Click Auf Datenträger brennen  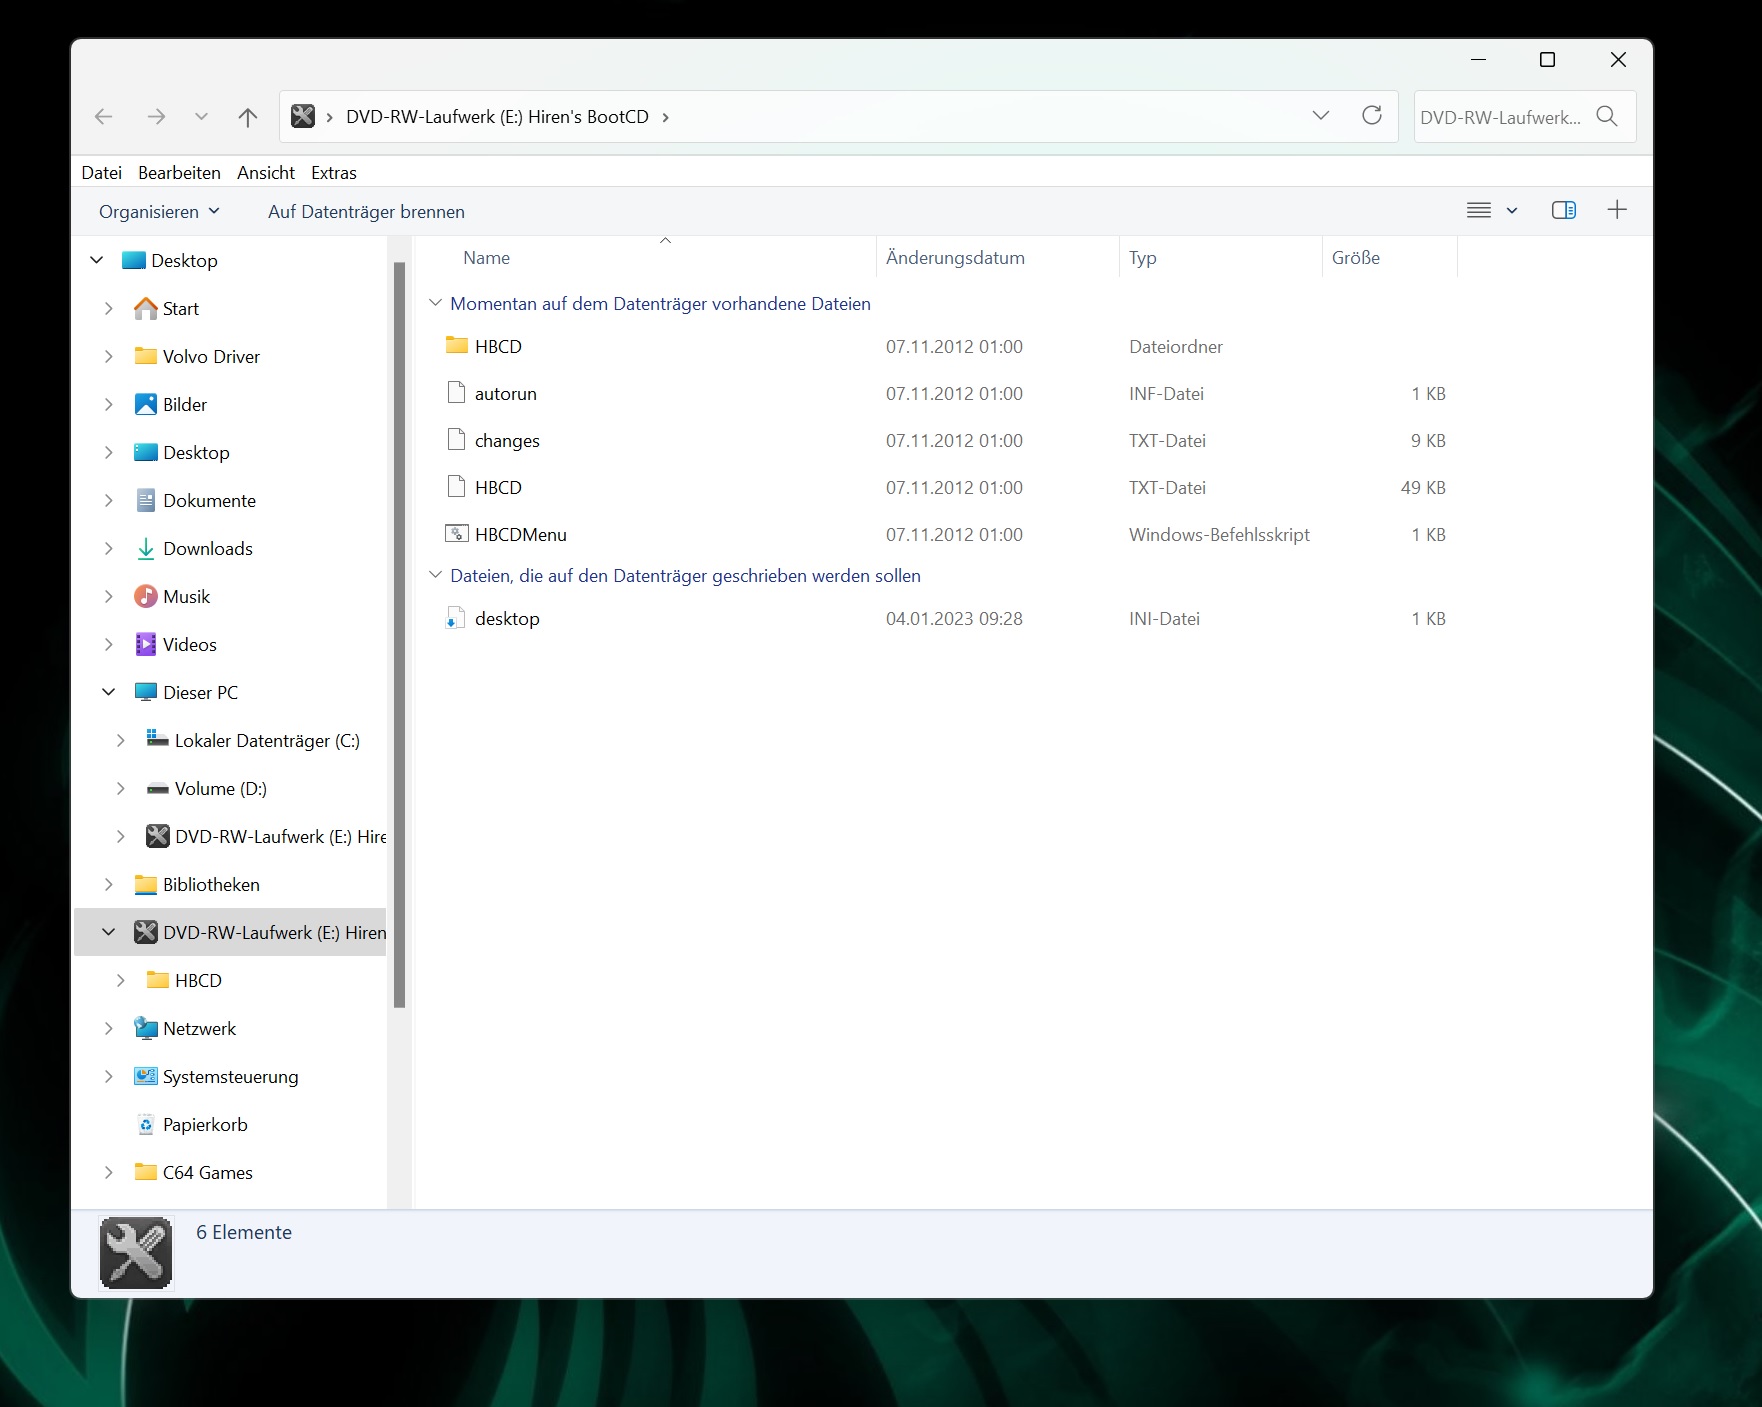(x=366, y=212)
